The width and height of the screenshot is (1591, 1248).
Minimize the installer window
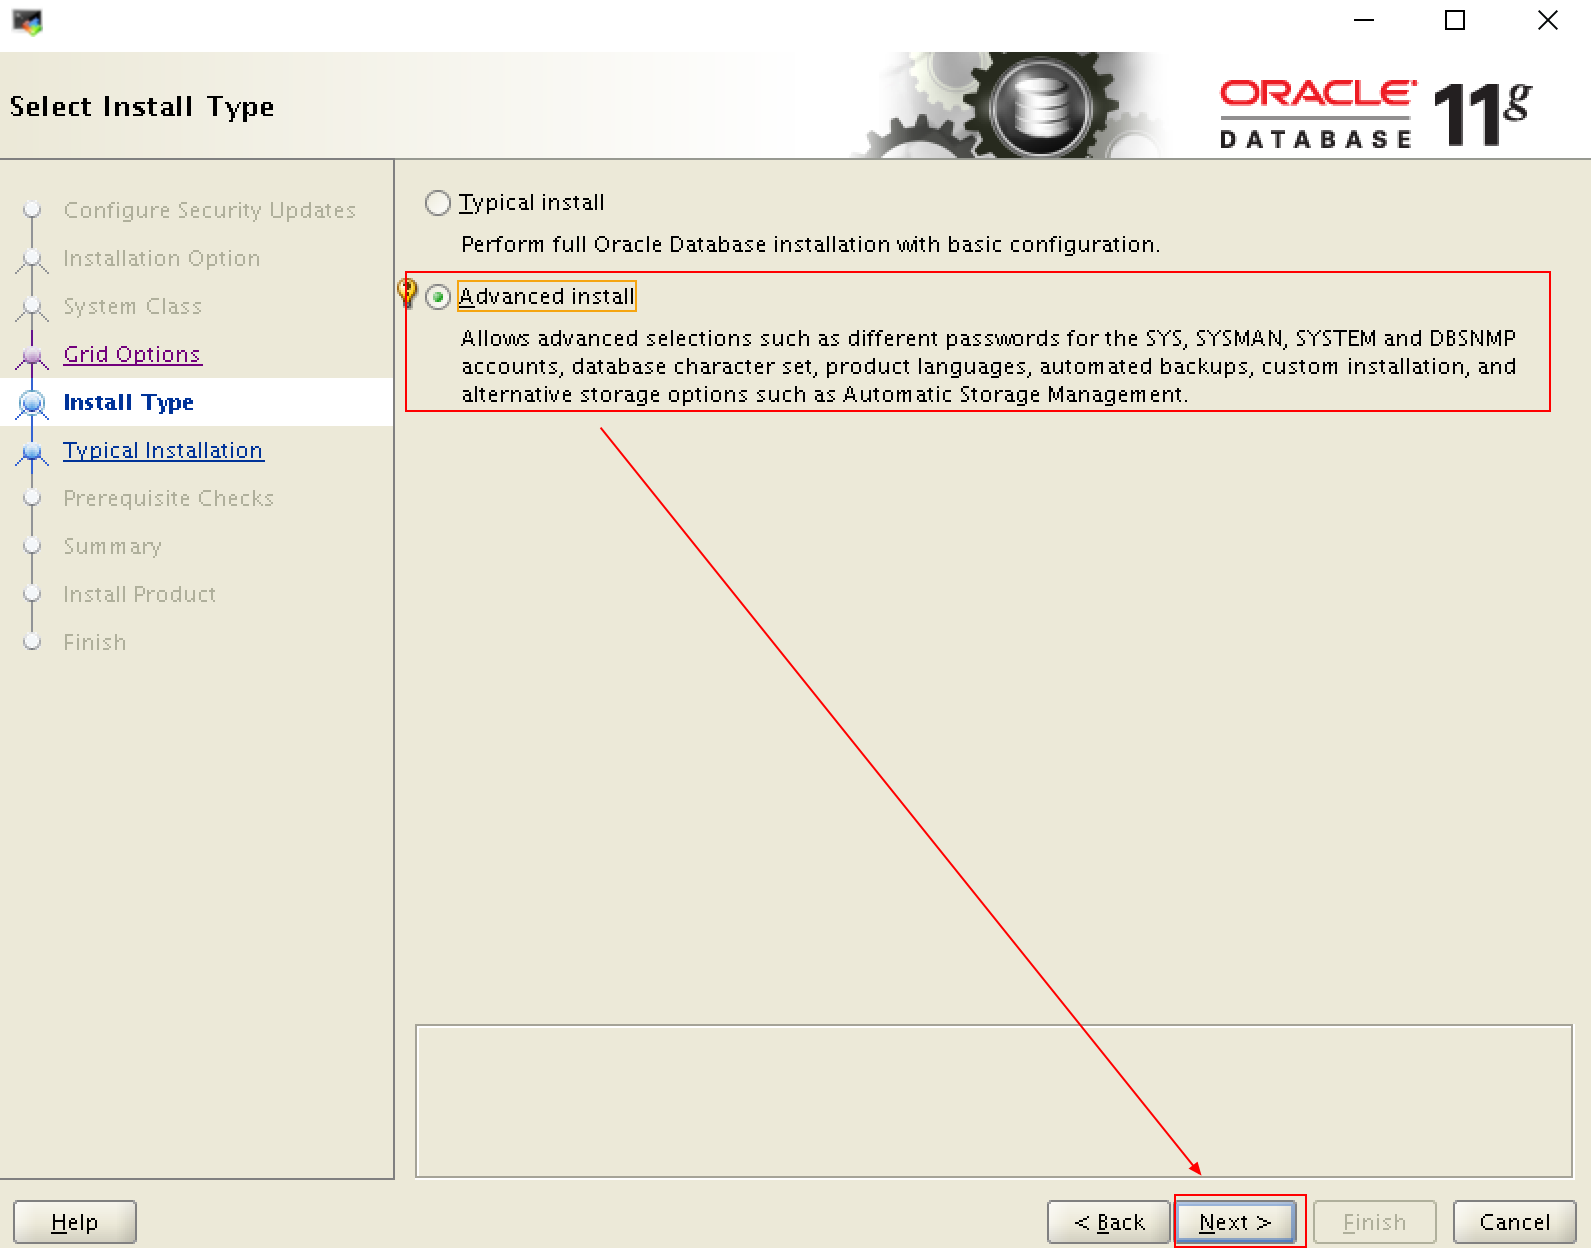(x=1364, y=21)
